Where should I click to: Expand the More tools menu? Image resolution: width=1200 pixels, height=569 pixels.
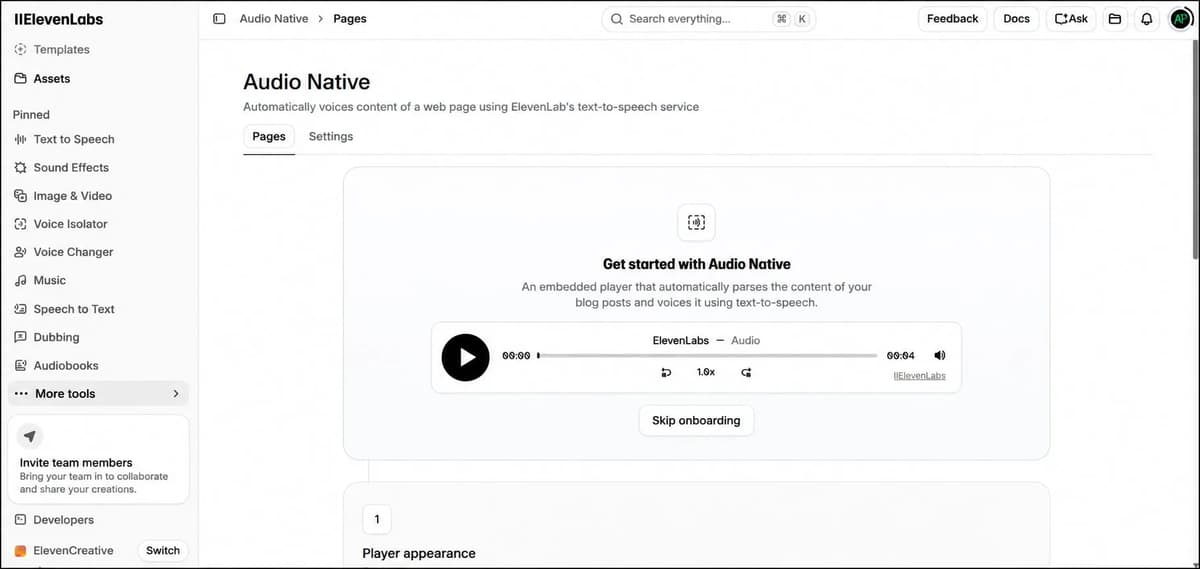pyautogui.click(x=98, y=394)
